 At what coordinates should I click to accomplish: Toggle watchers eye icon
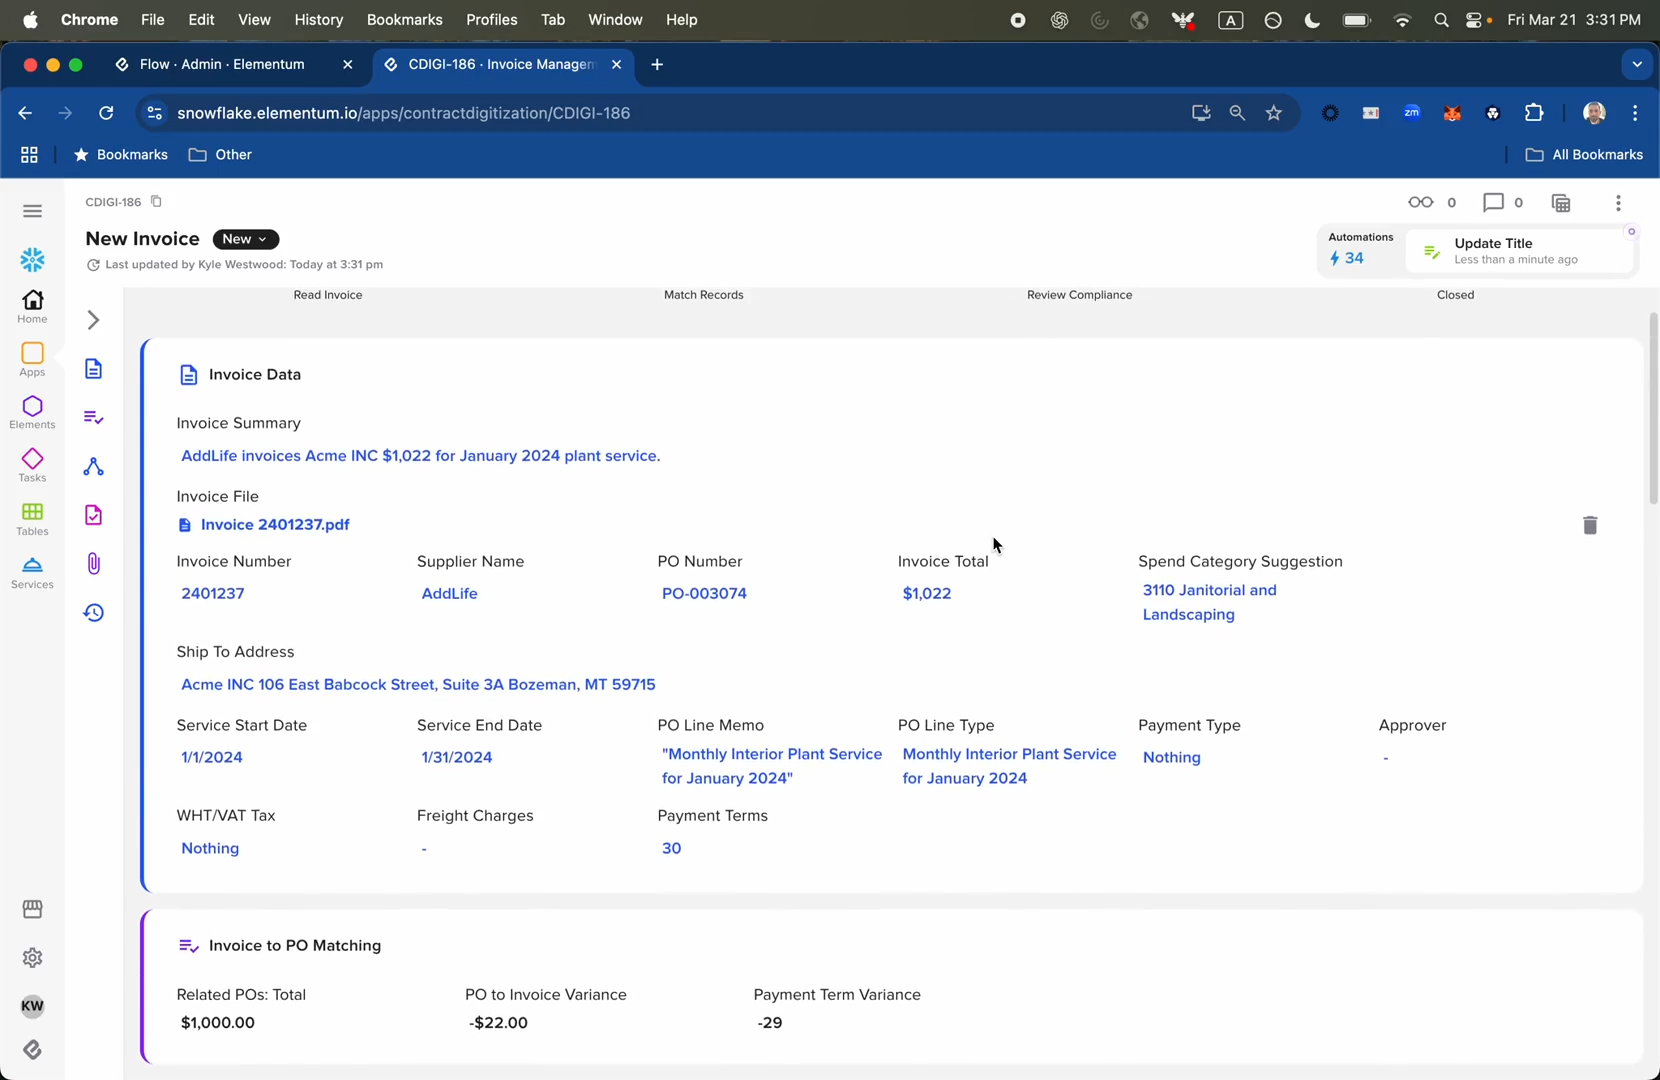[x=1420, y=202]
